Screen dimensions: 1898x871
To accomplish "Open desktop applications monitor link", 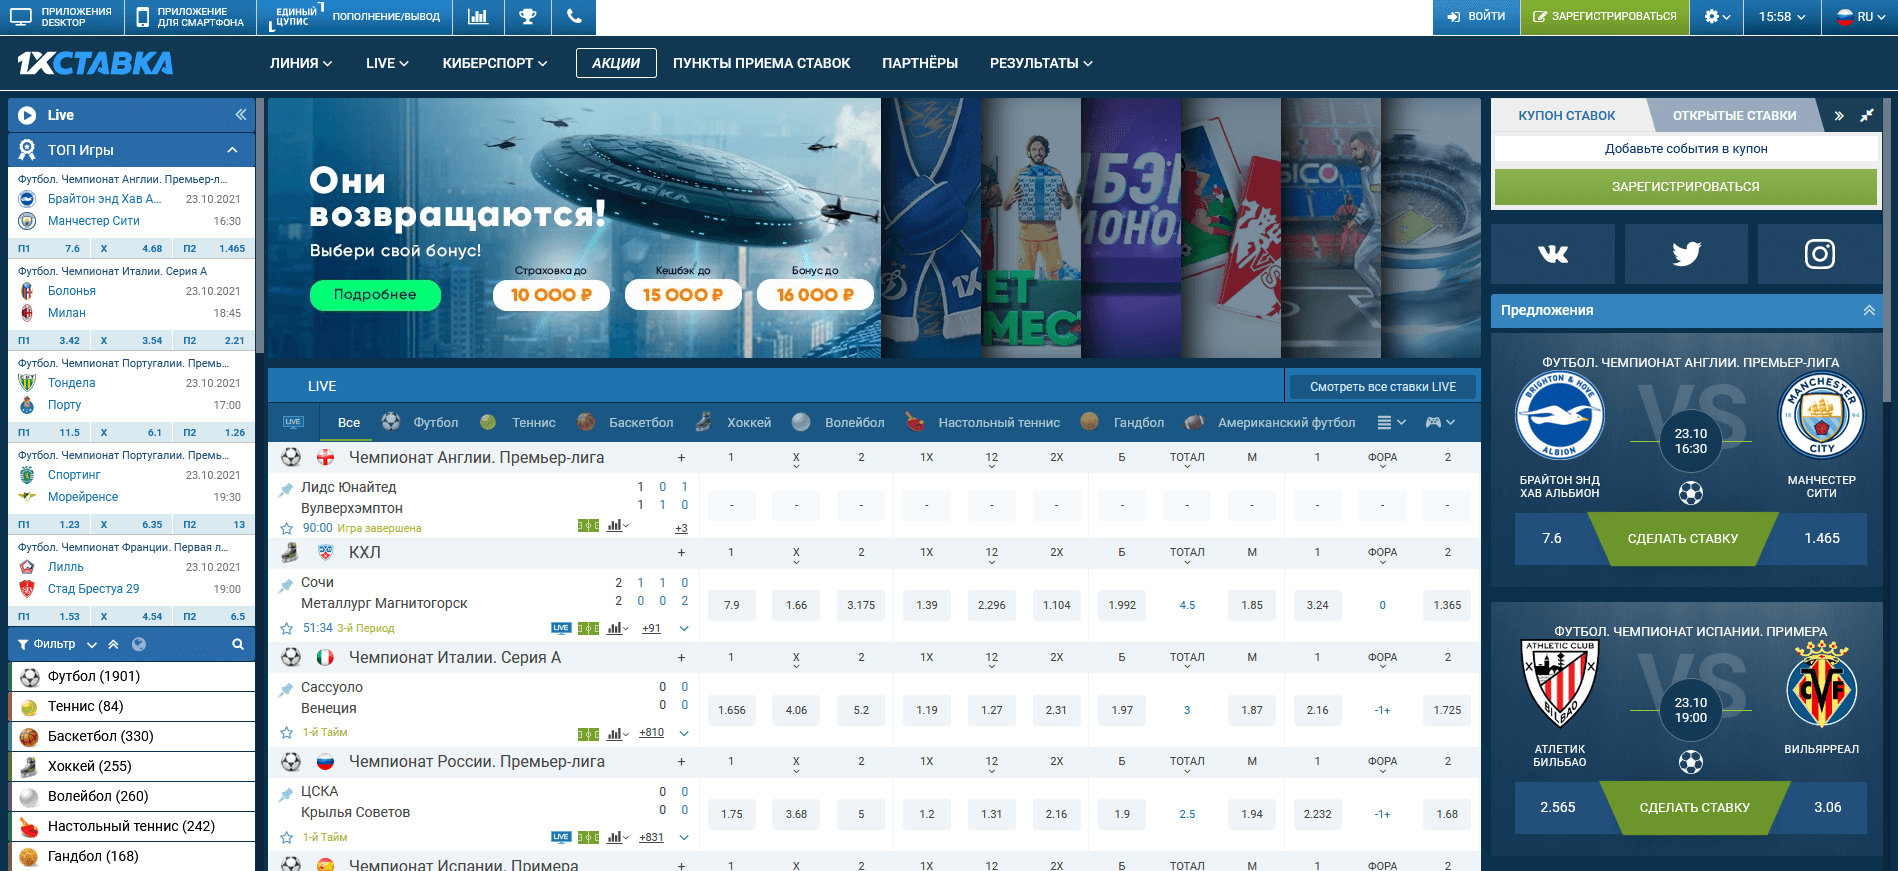I will tap(62, 17).
